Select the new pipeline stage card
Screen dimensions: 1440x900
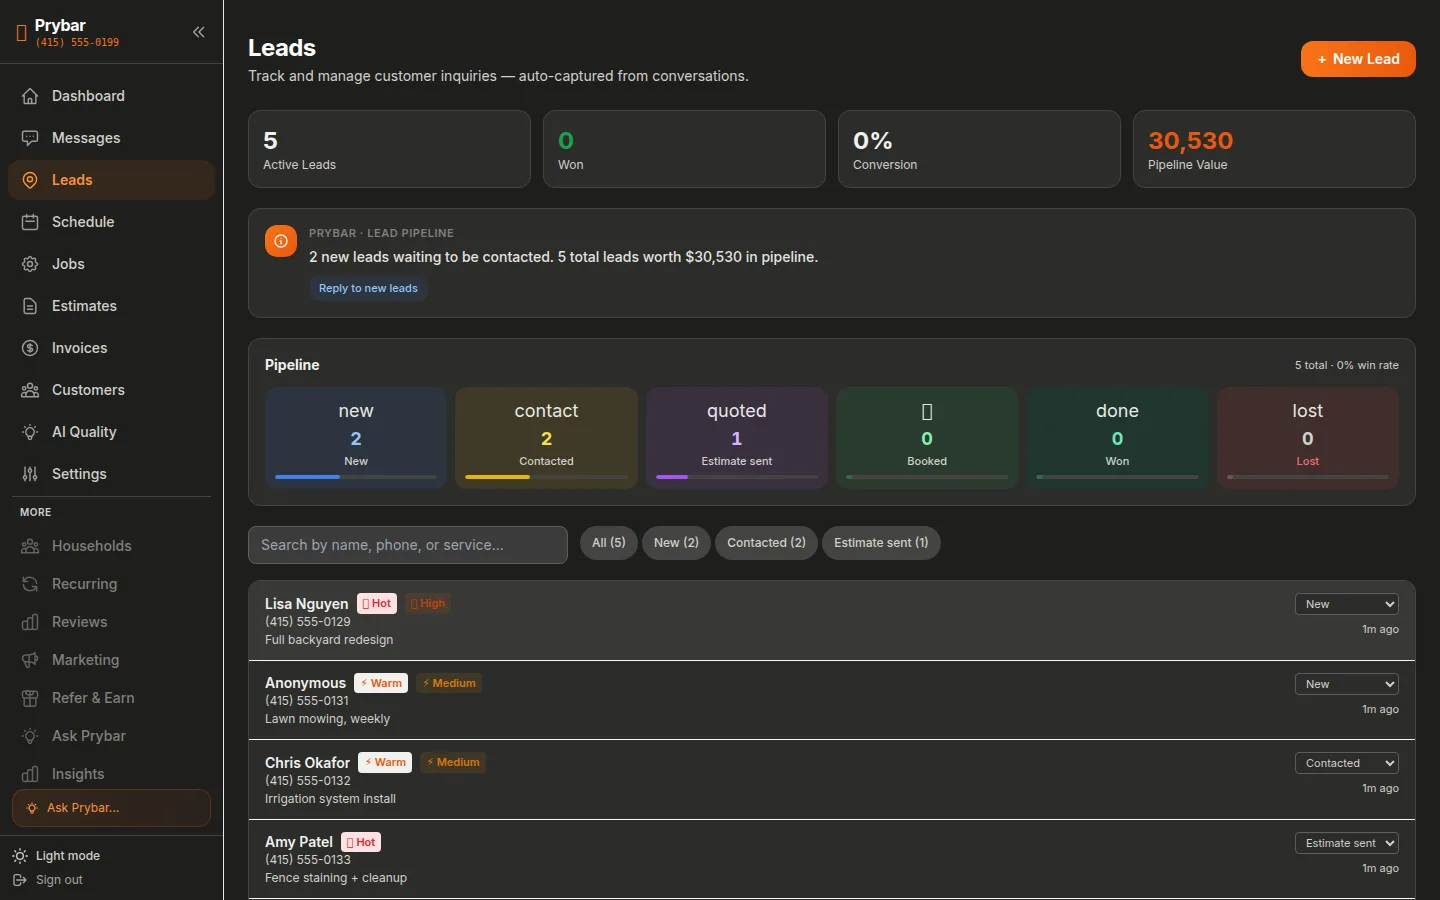[x=356, y=438]
